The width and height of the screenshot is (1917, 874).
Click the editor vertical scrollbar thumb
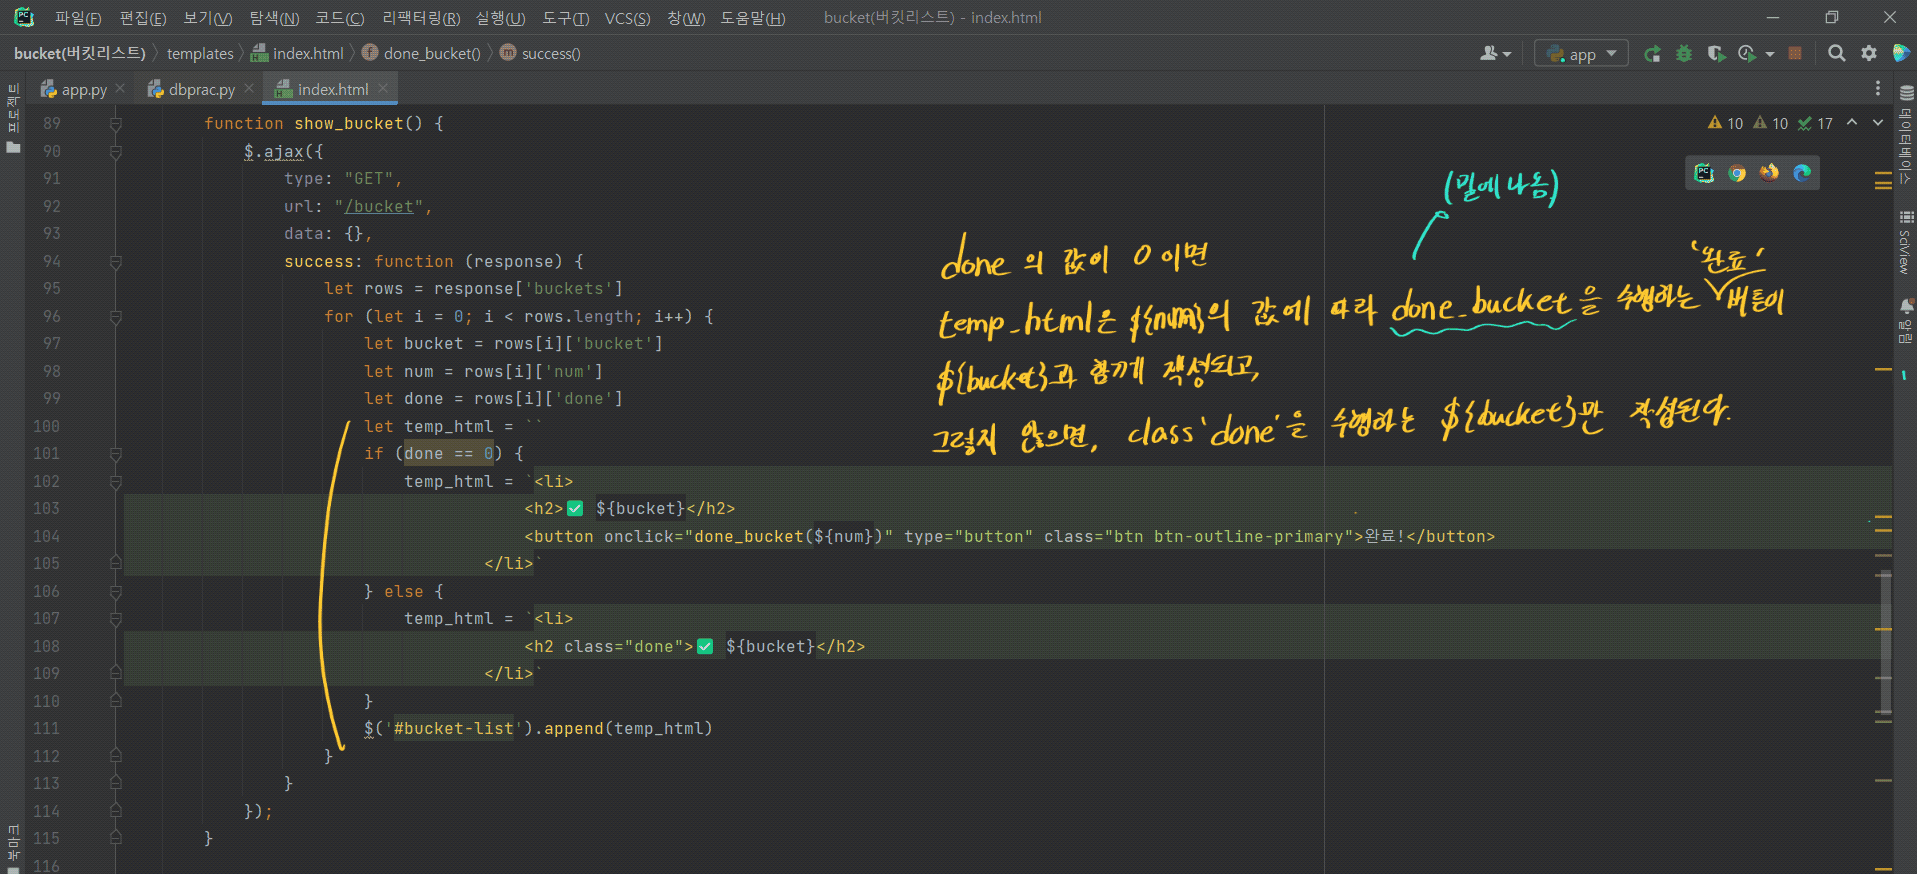(1884, 642)
